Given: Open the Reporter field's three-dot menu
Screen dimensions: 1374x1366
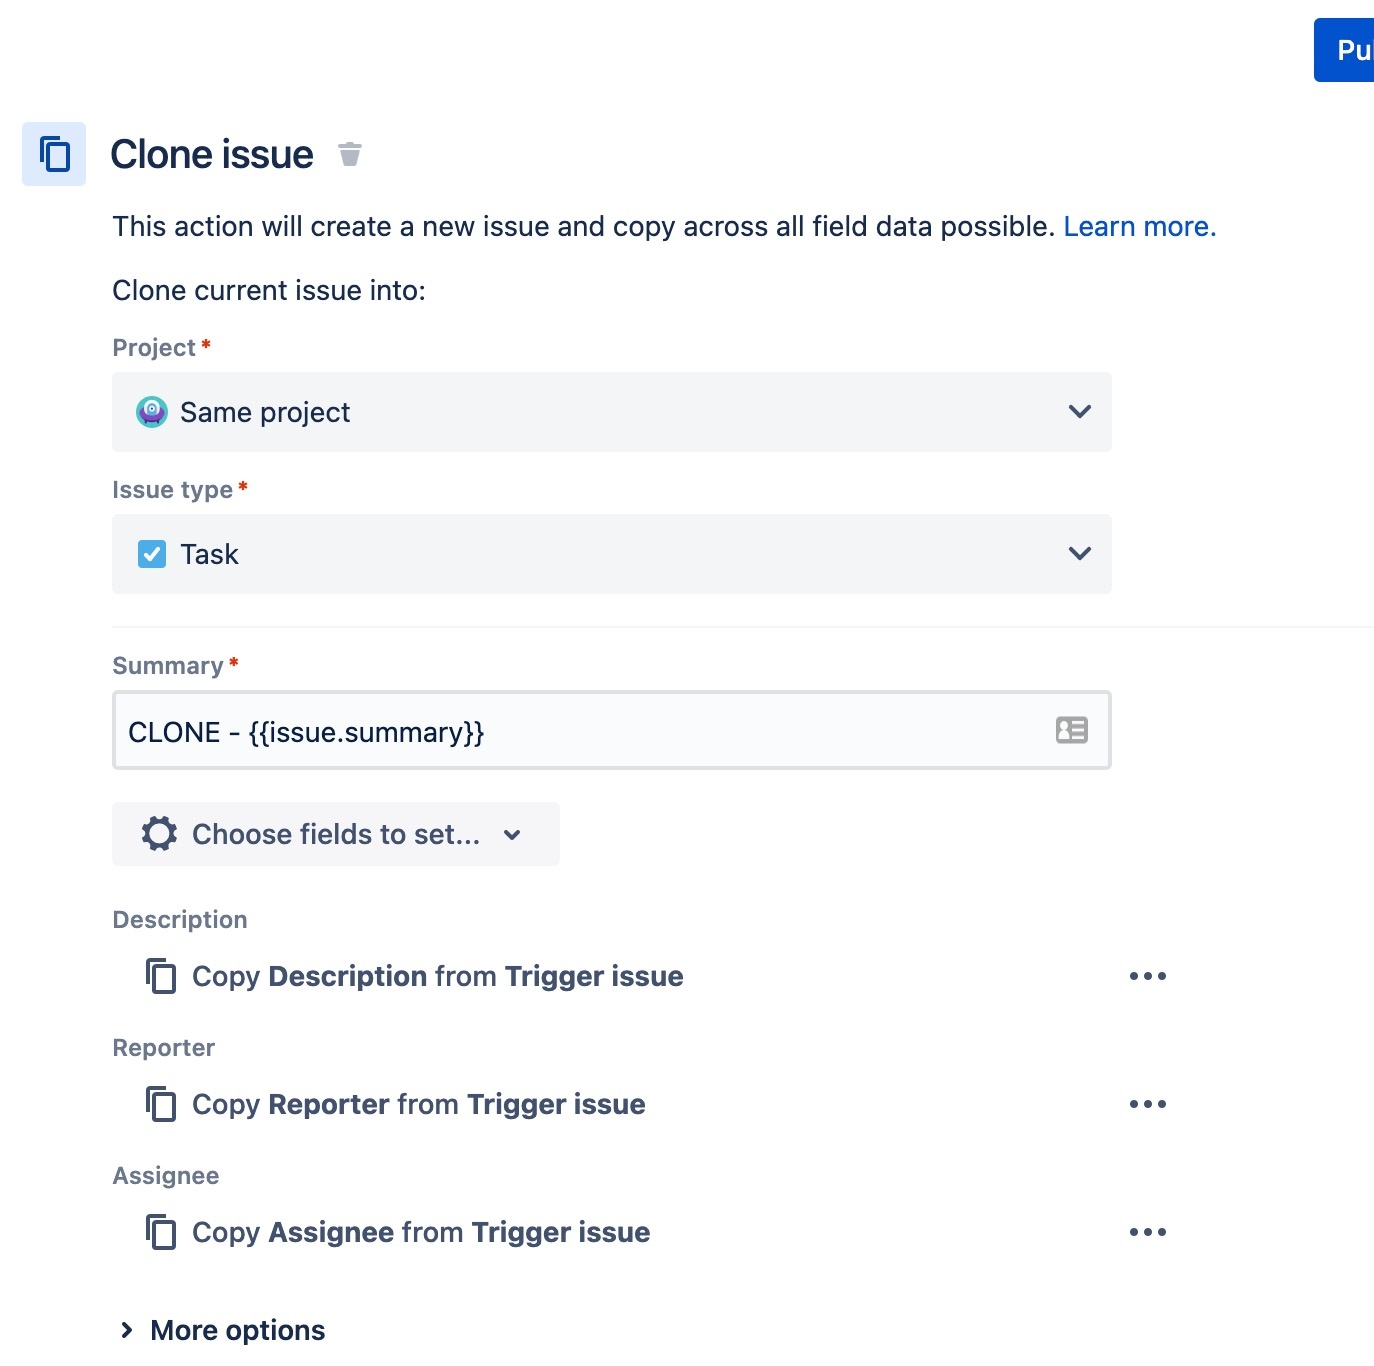Looking at the screenshot, I should (1147, 1104).
